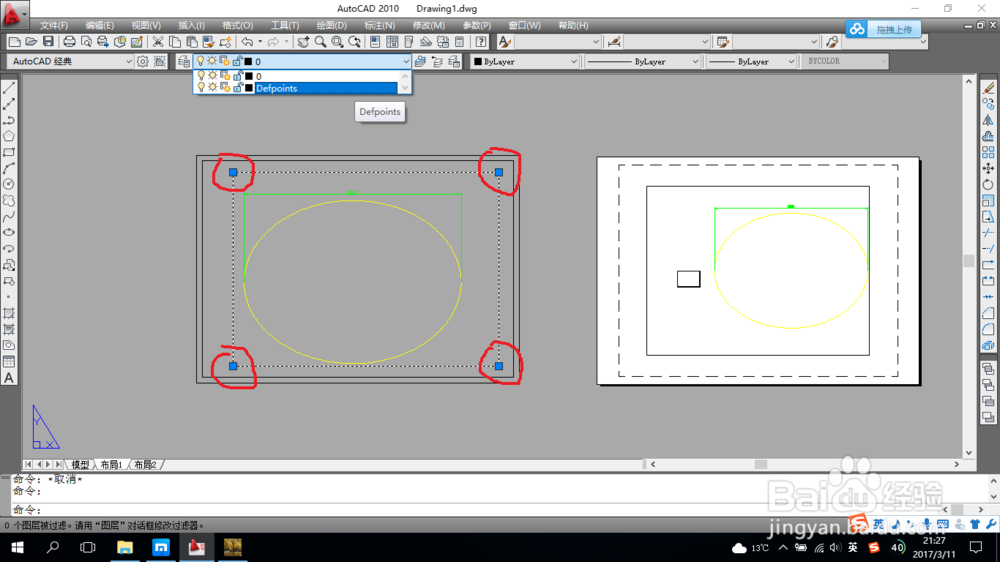Switch to the 布局1 layout tab
Viewport: 1000px width, 562px height.
[112, 464]
